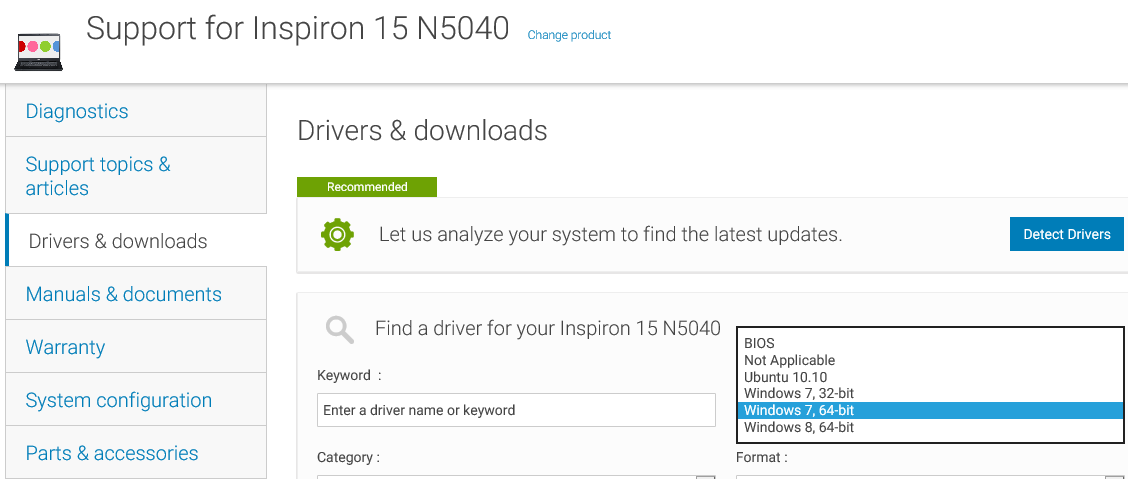Click the magnifying glass search icon
Screen dimensions: 1128x479
(x=339, y=329)
